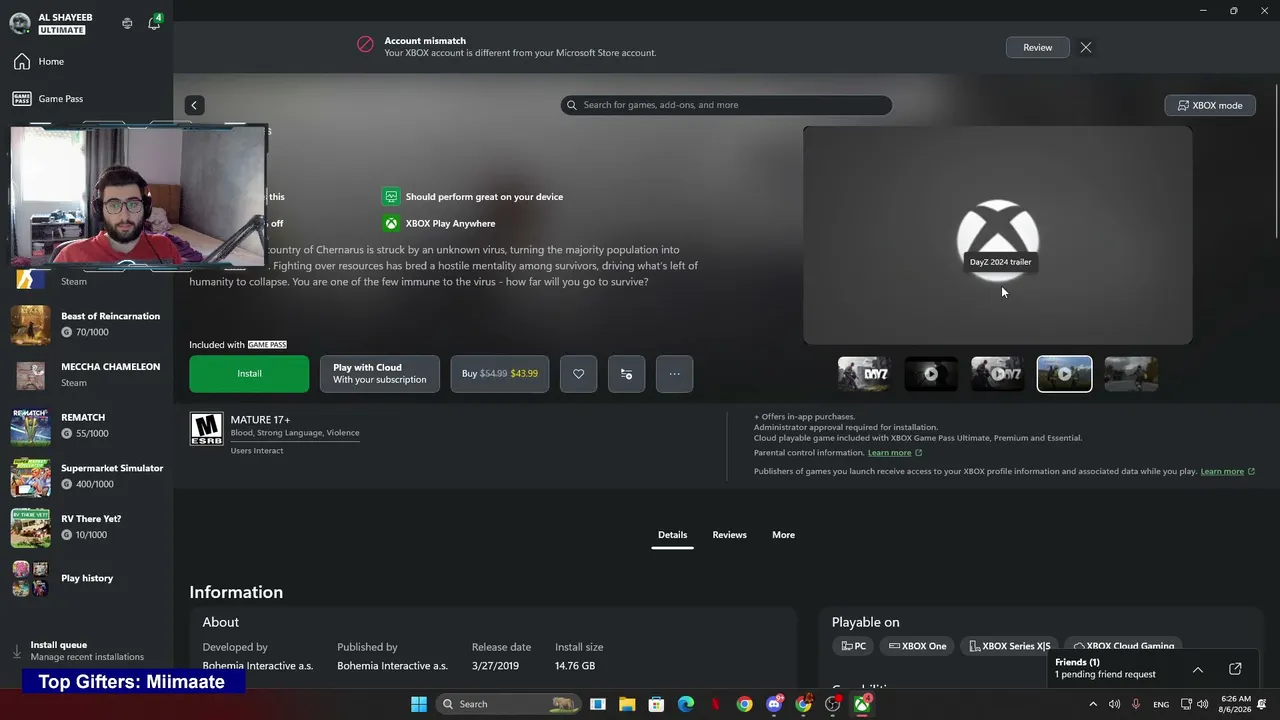Select the XBOX One platform chip
The image size is (1280, 720).
click(x=917, y=646)
